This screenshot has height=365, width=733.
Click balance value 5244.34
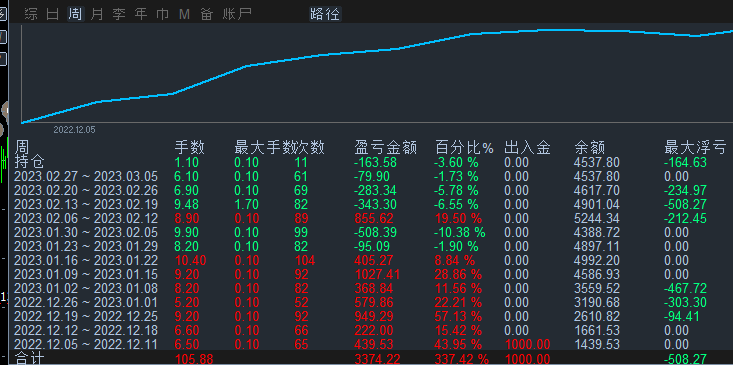click(x=596, y=218)
